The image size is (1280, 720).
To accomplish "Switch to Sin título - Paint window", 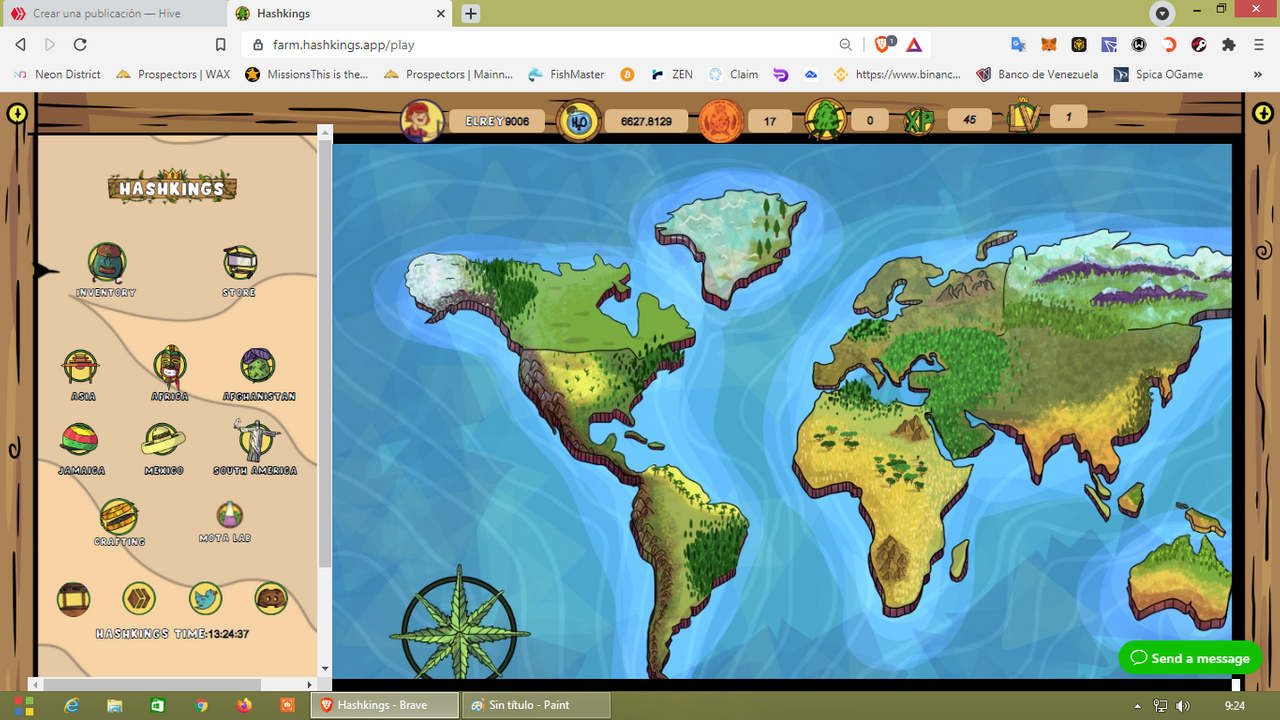I will pyautogui.click(x=536, y=705).
